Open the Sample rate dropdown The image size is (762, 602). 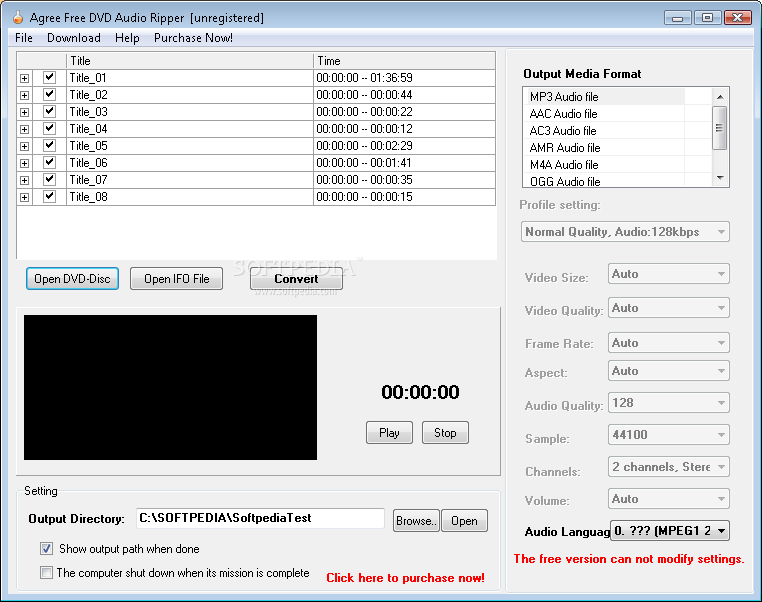(668, 434)
